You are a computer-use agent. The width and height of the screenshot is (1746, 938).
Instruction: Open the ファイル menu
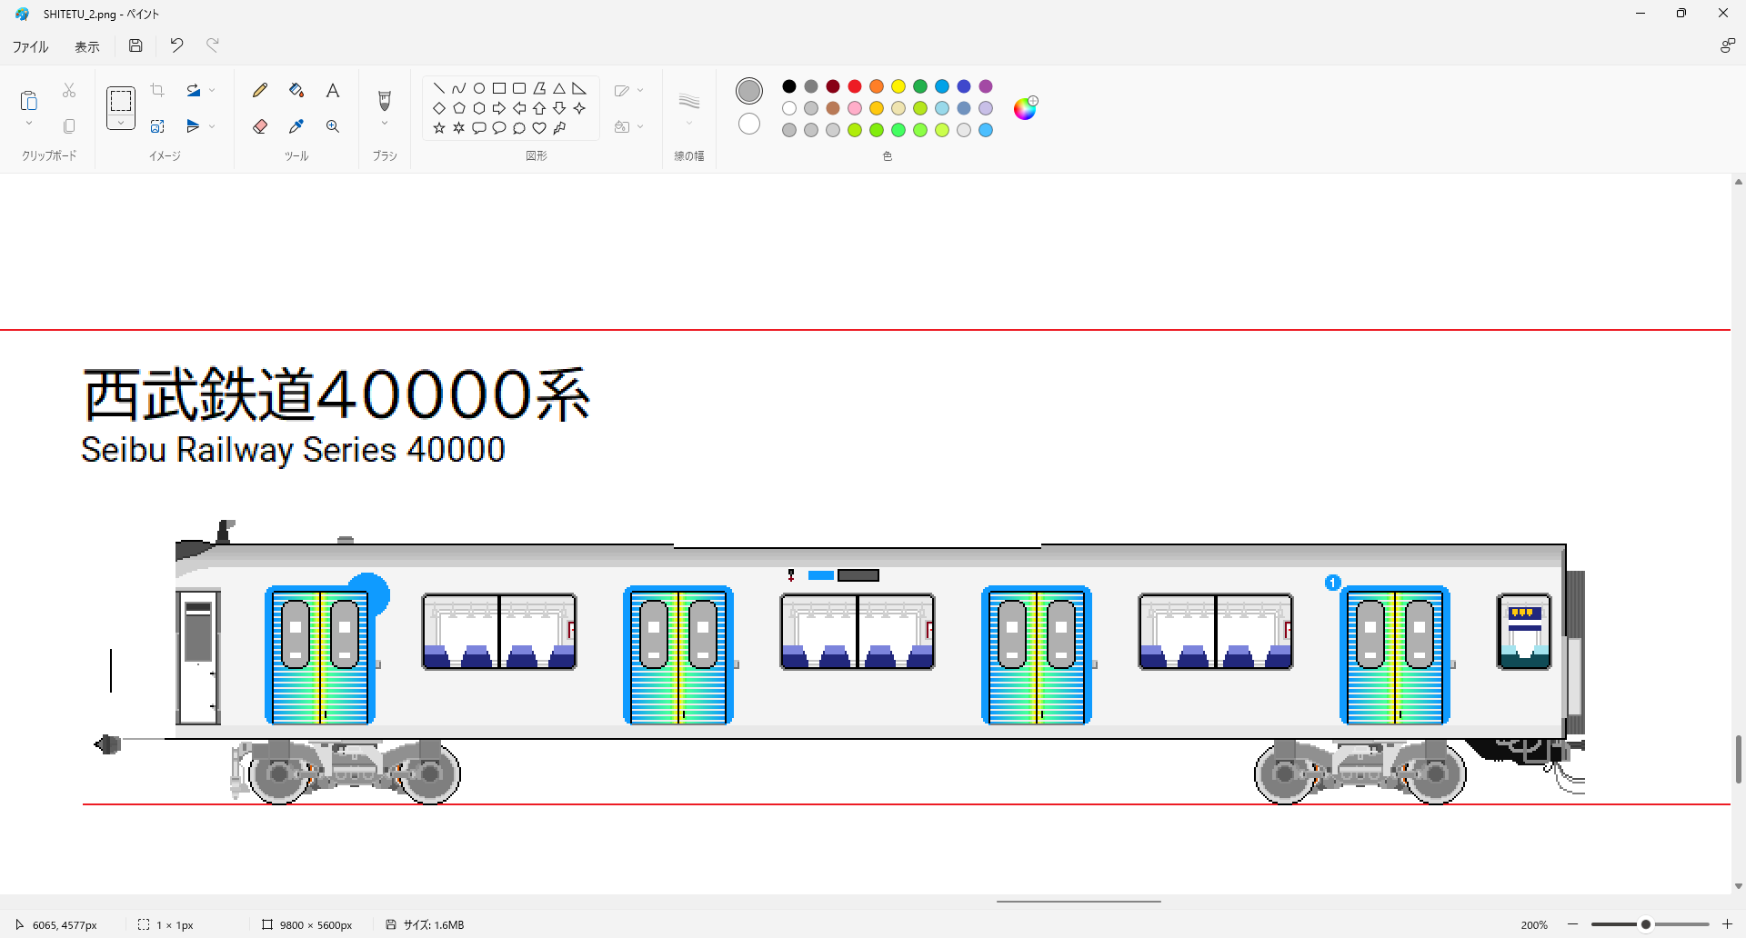[30, 47]
